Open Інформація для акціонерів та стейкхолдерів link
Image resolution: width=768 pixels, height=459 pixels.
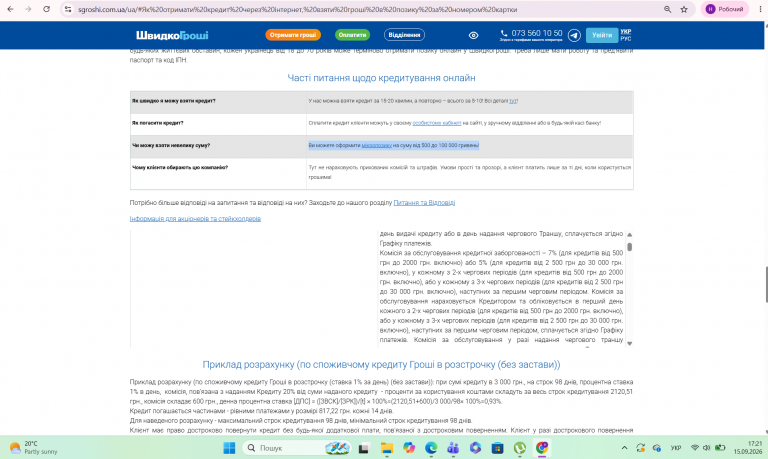[195, 218]
